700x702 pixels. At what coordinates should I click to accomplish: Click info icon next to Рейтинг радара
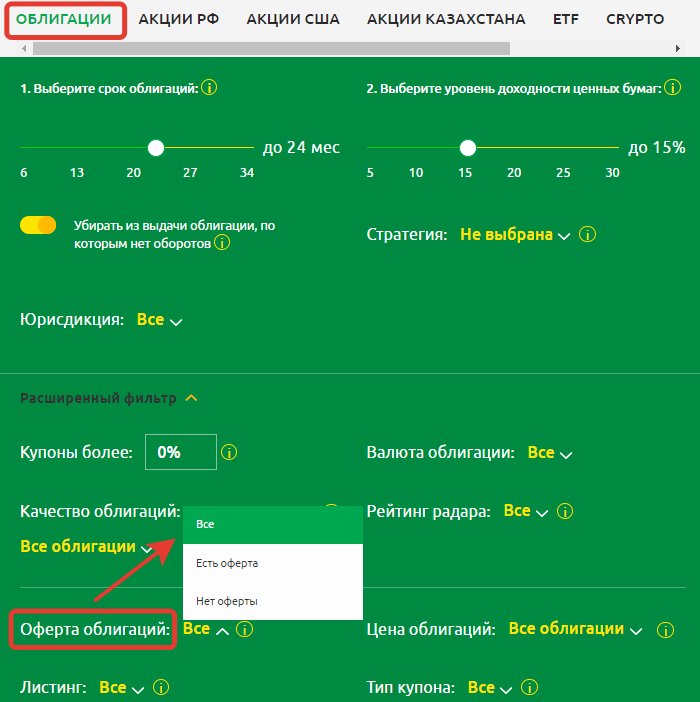click(567, 511)
